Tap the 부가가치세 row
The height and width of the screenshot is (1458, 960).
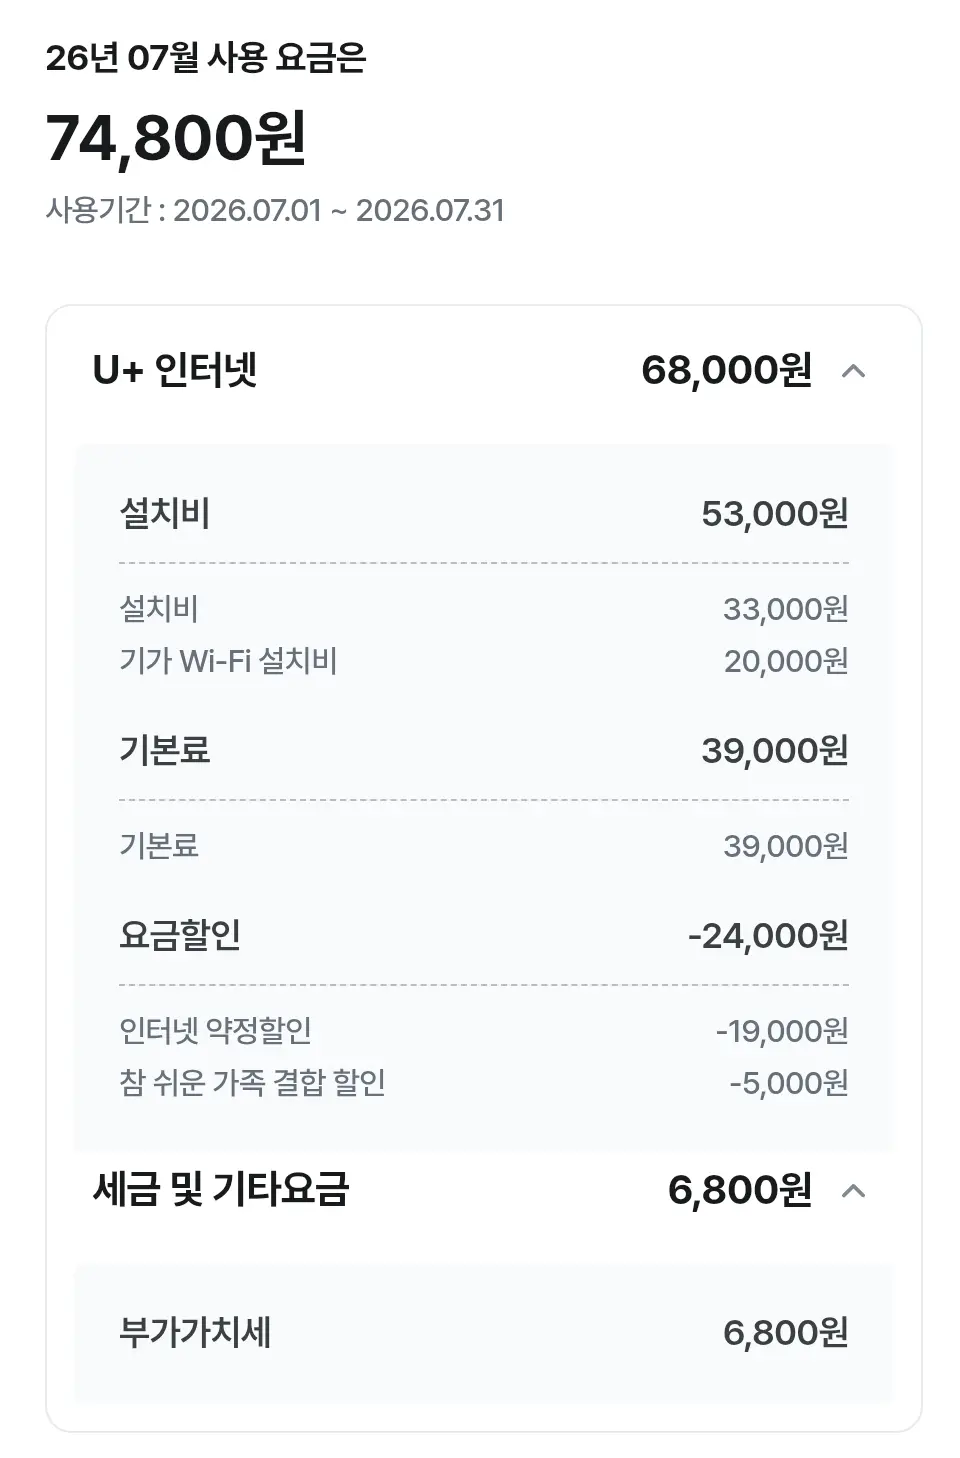click(483, 1333)
